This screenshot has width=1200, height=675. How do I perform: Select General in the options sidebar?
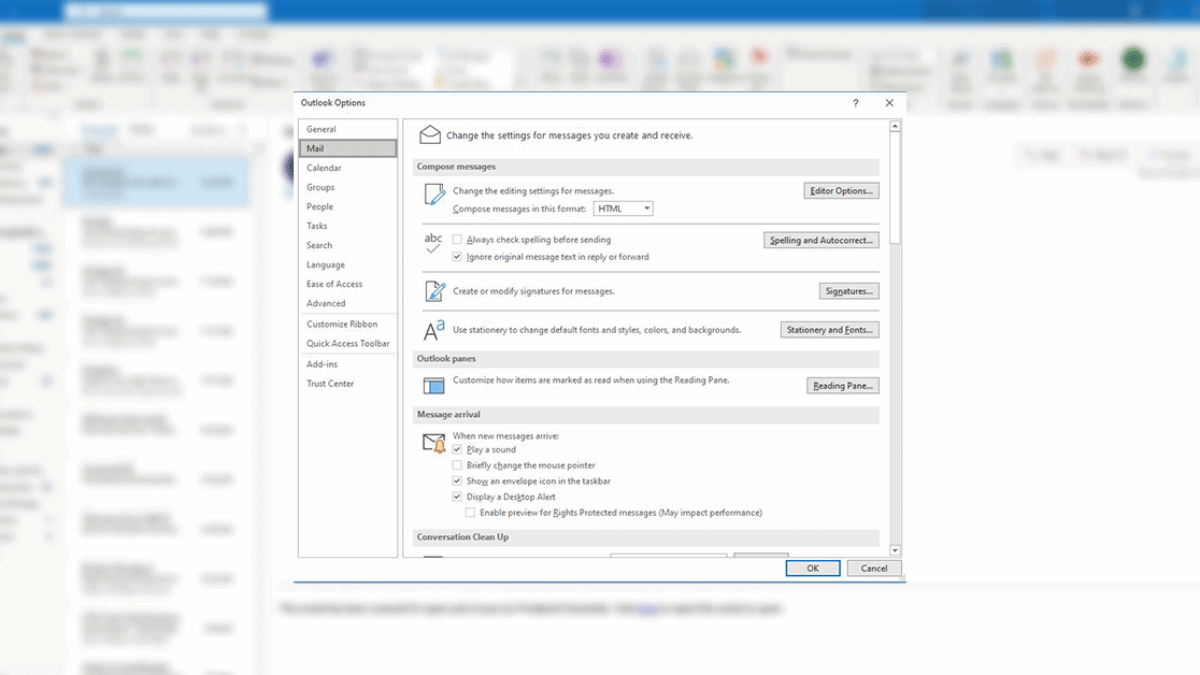(347, 129)
